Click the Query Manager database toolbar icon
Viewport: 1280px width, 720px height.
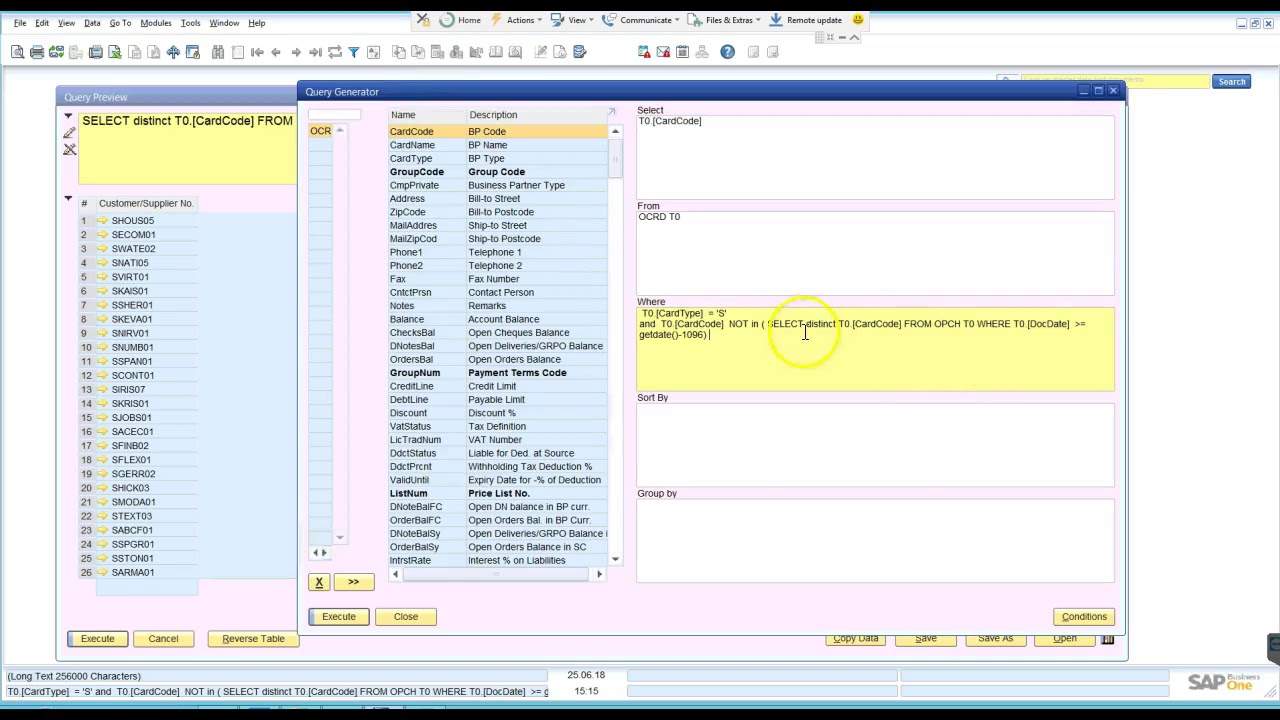[579, 52]
